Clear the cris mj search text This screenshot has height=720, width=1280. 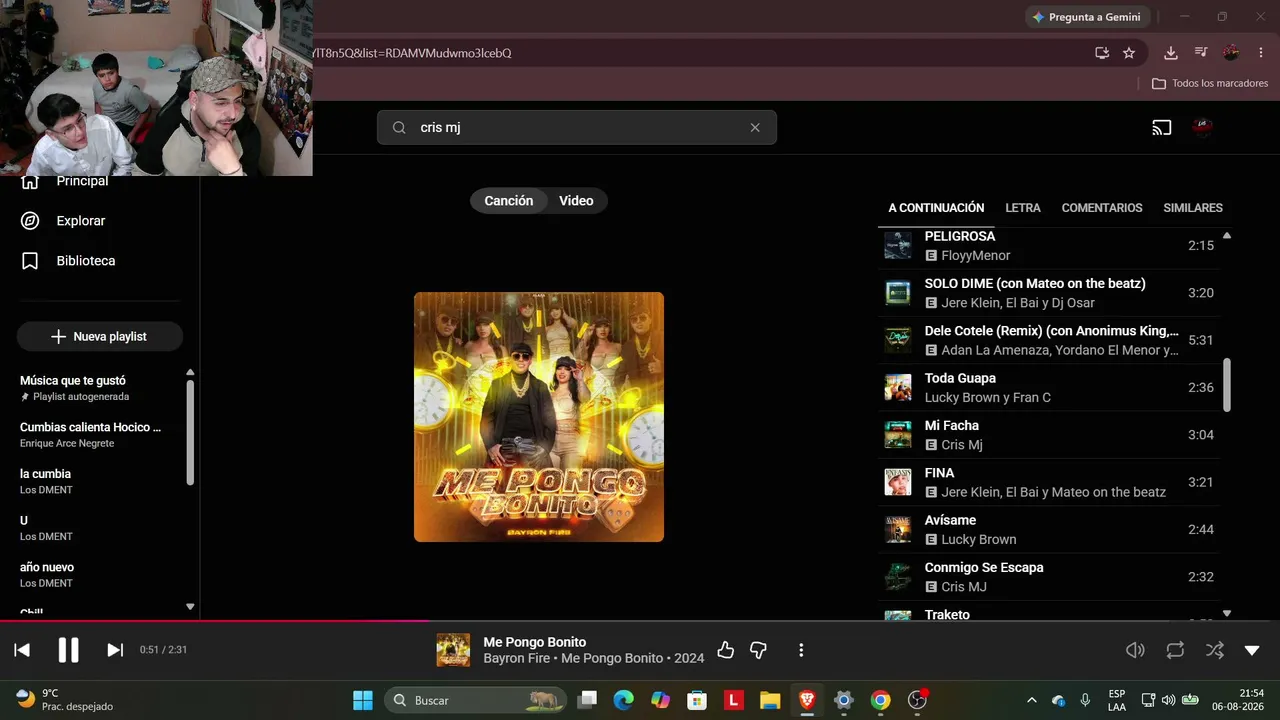(755, 128)
